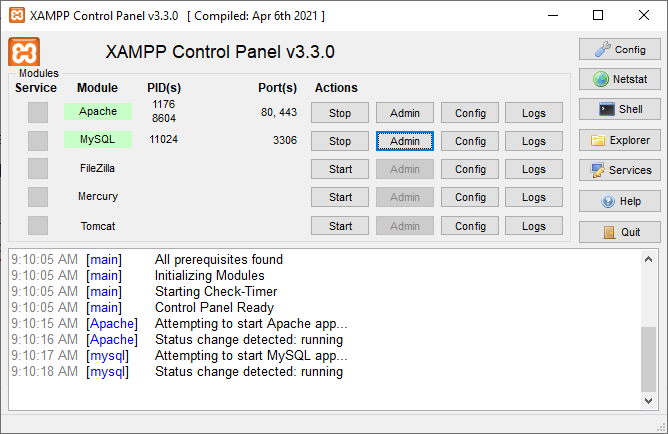Click the XAMPP title bar window icon
The image size is (668, 434).
pyautogui.click(x=16, y=16)
